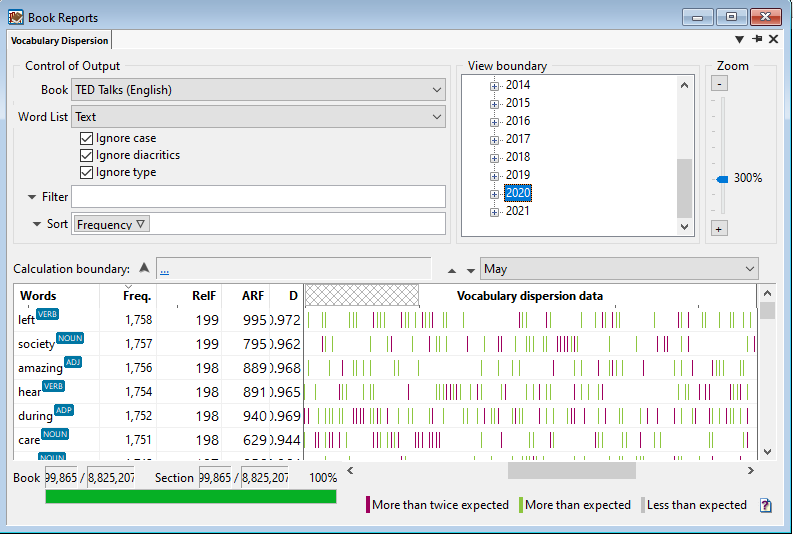Click the ADJ tag next to 'amazing'
The width and height of the screenshot is (793, 534).
[x=73, y=362]
